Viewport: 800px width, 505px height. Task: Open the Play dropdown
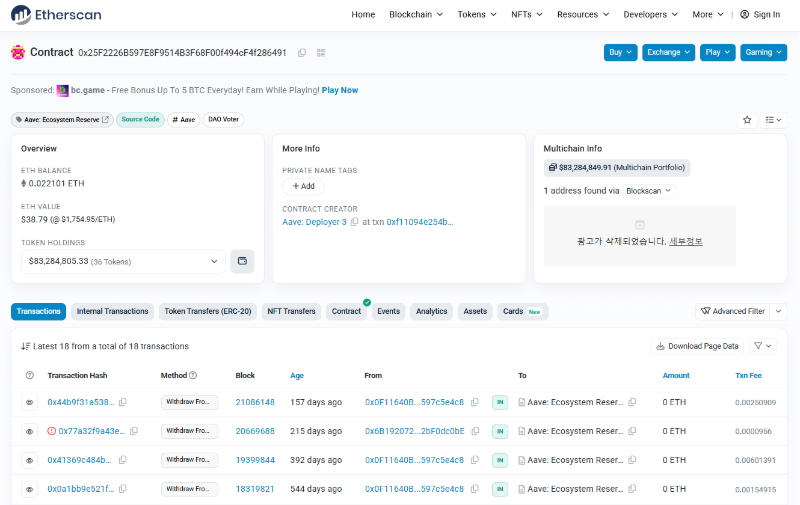click(x=717, y=52)
